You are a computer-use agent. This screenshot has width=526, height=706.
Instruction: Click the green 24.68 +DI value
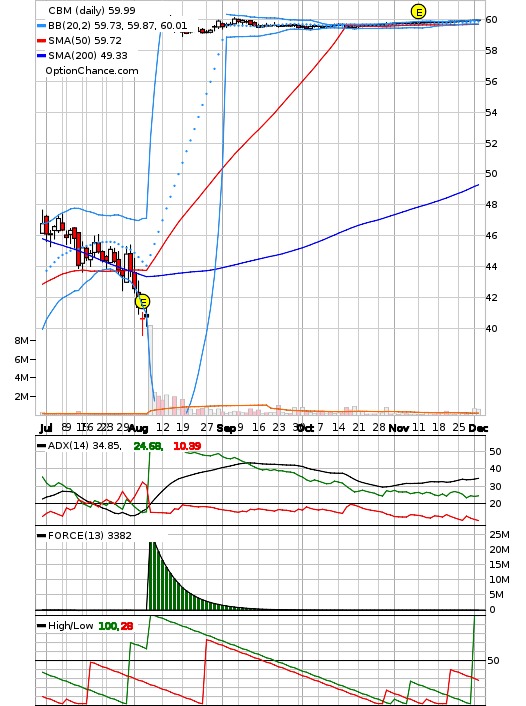147,446
